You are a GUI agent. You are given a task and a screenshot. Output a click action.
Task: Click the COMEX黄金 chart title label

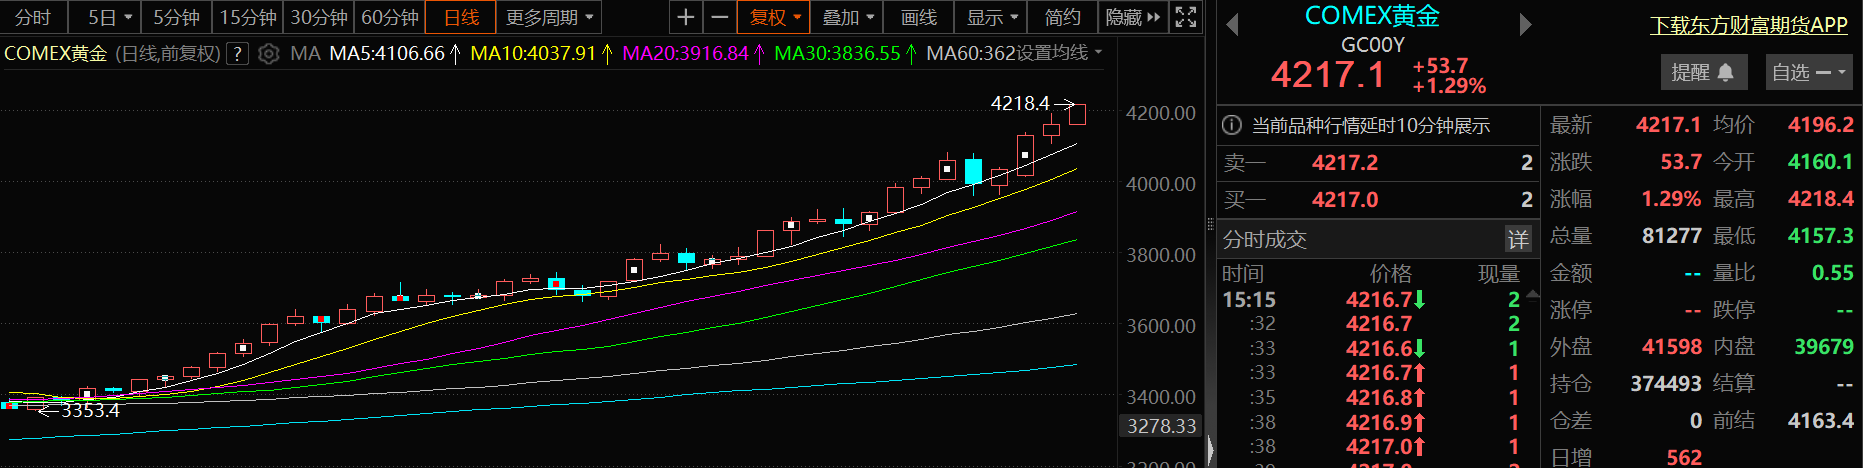55,53
